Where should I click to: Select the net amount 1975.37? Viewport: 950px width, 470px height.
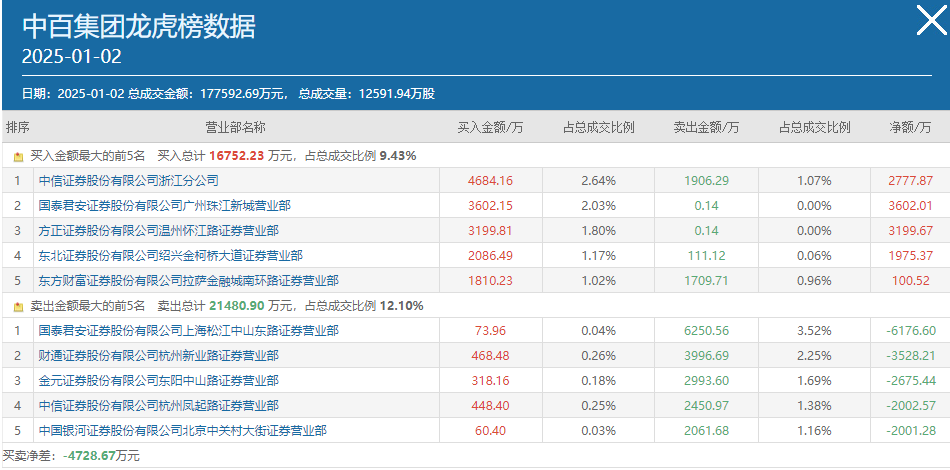coord(910,256)
